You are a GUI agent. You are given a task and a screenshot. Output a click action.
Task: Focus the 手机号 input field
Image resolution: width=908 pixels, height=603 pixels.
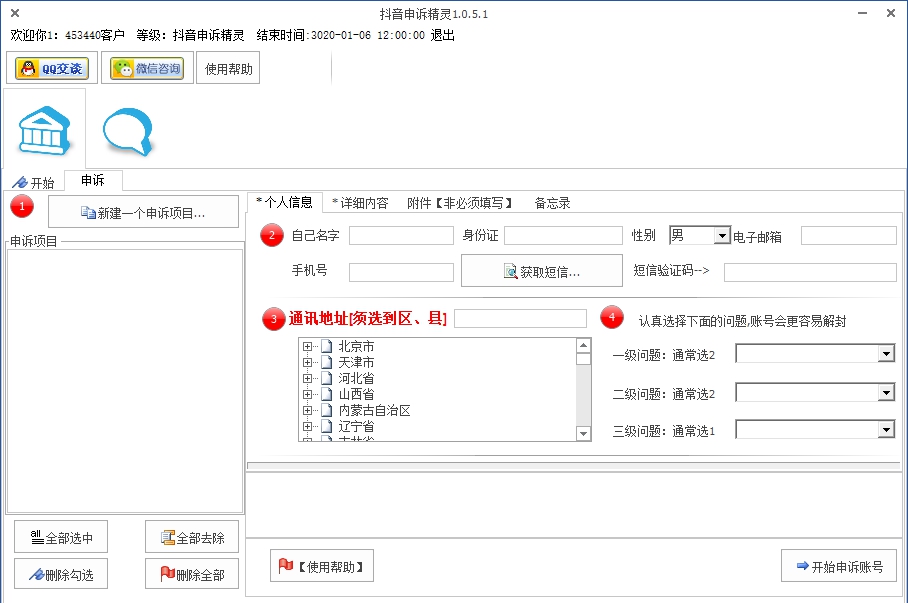(401, 272)
